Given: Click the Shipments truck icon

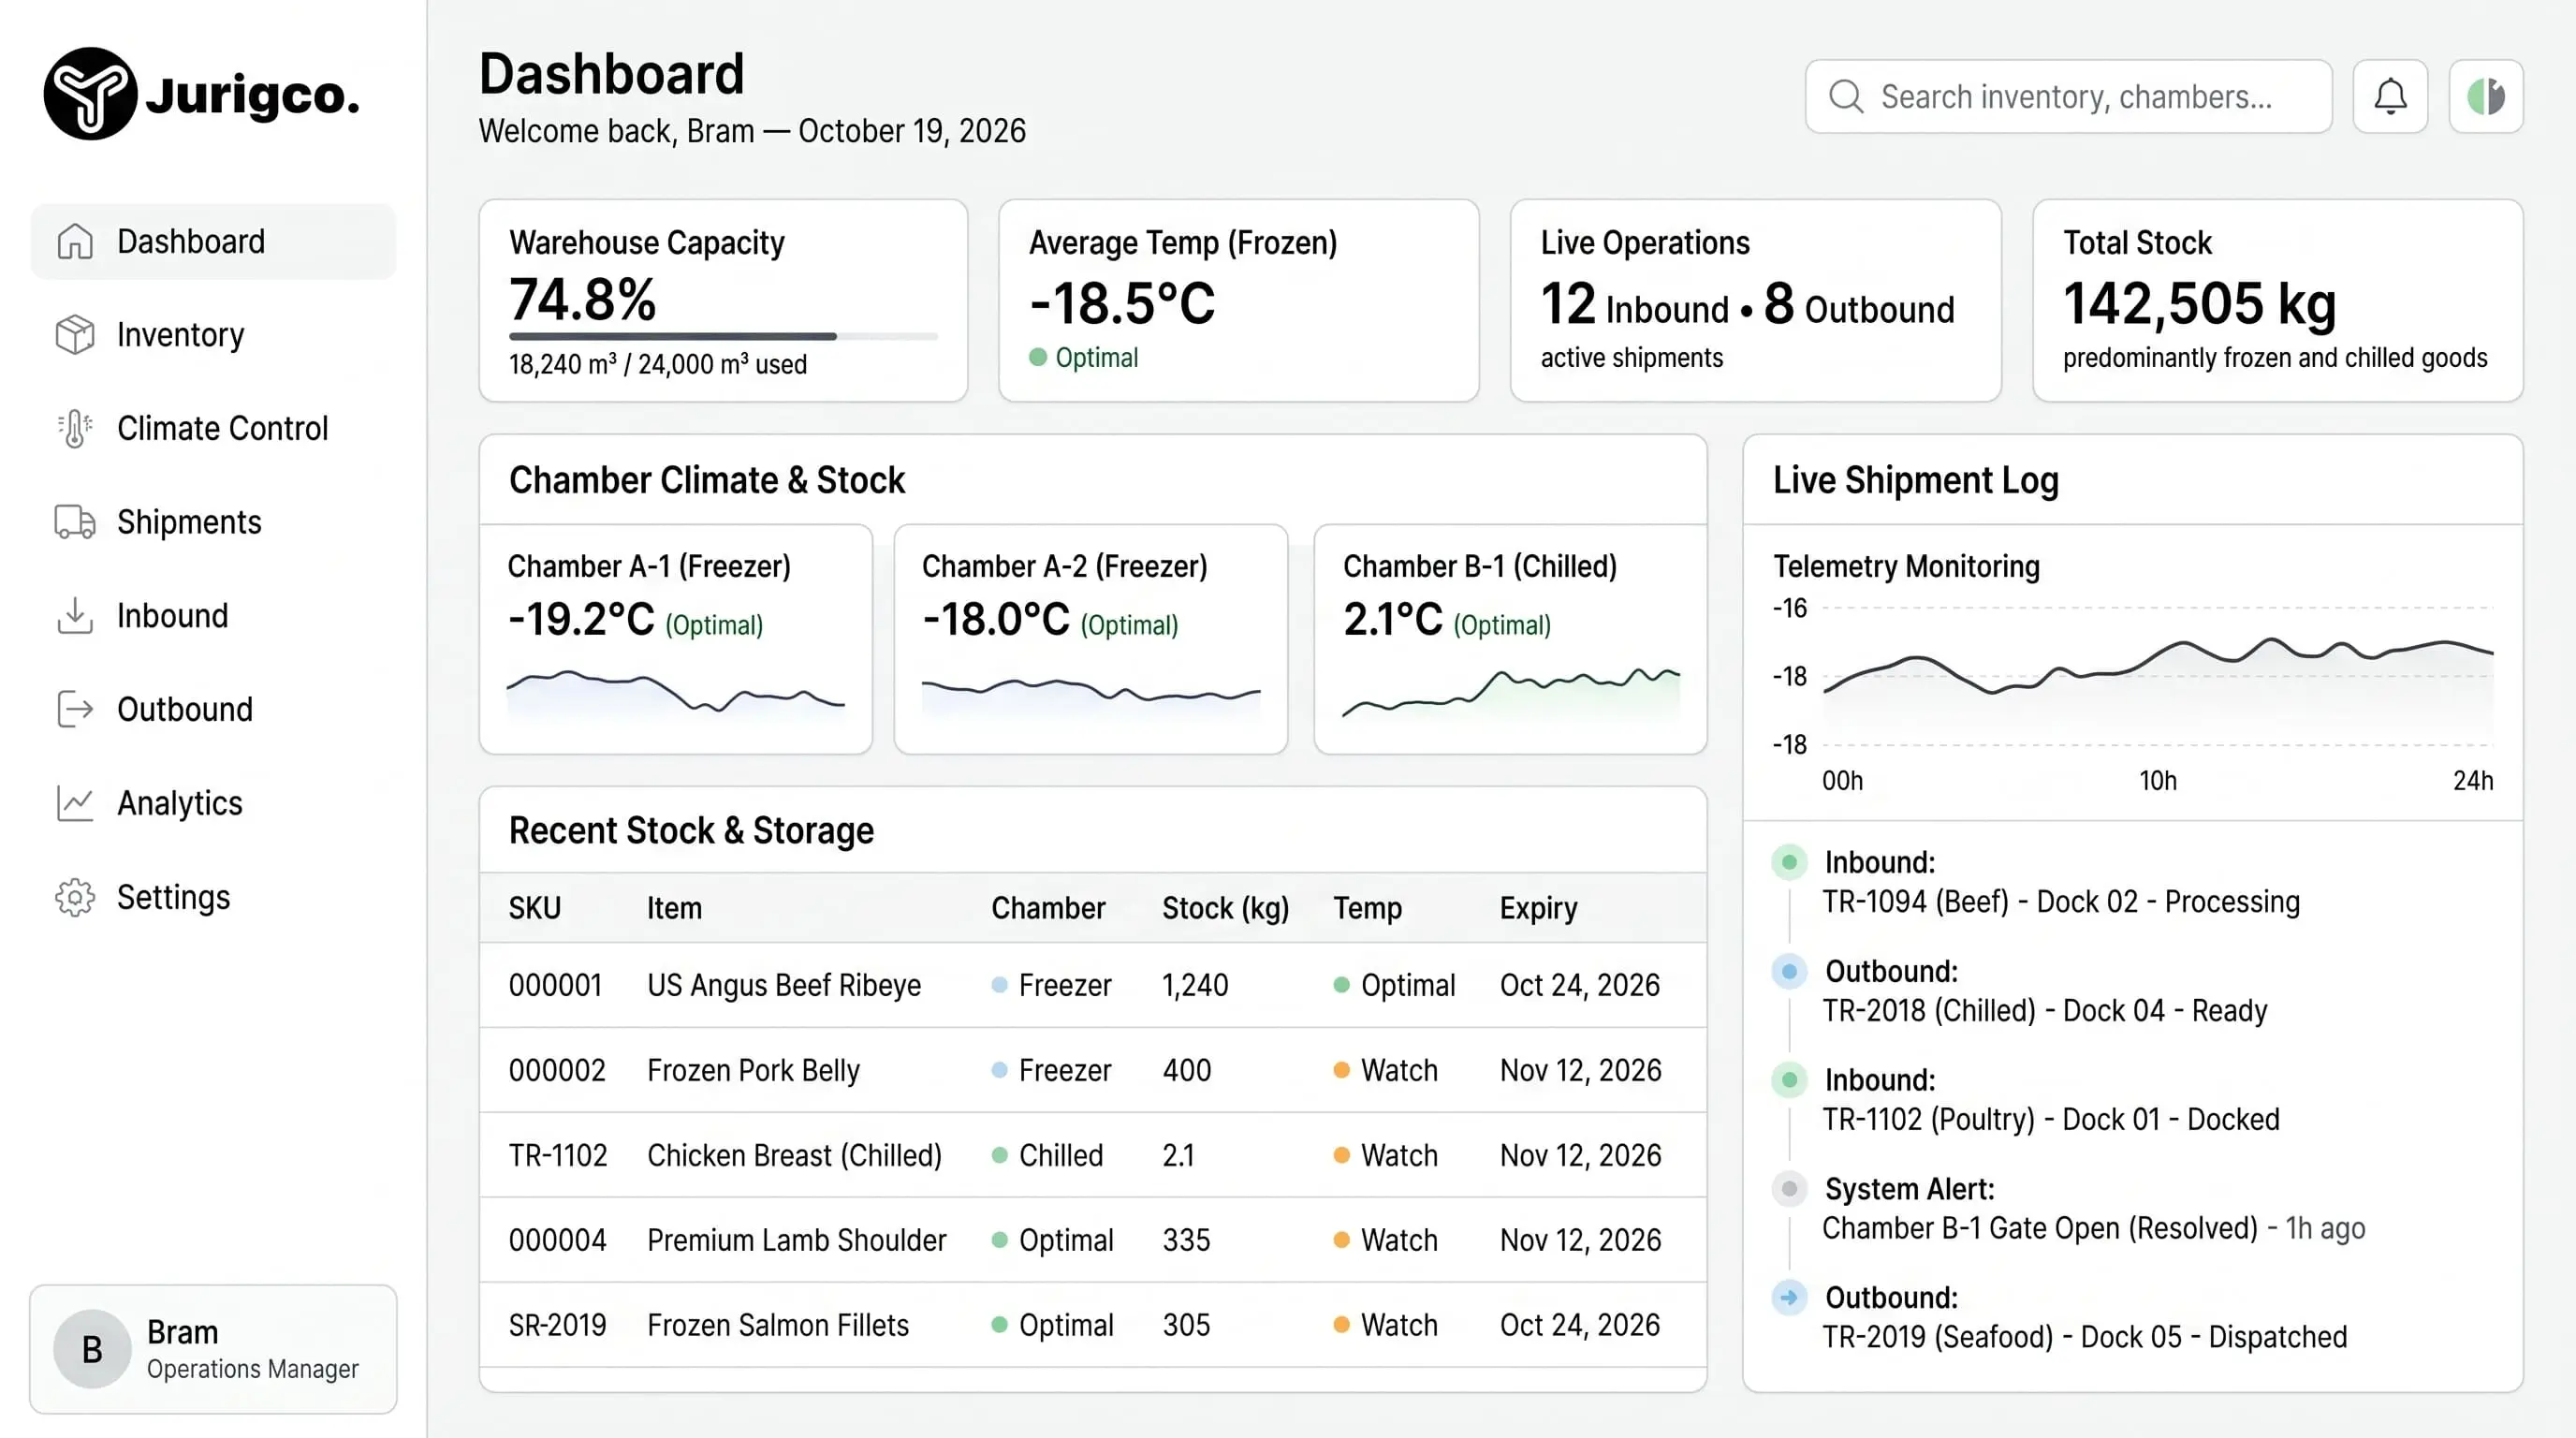Looking at the screenshot, I should coord(75,522).
